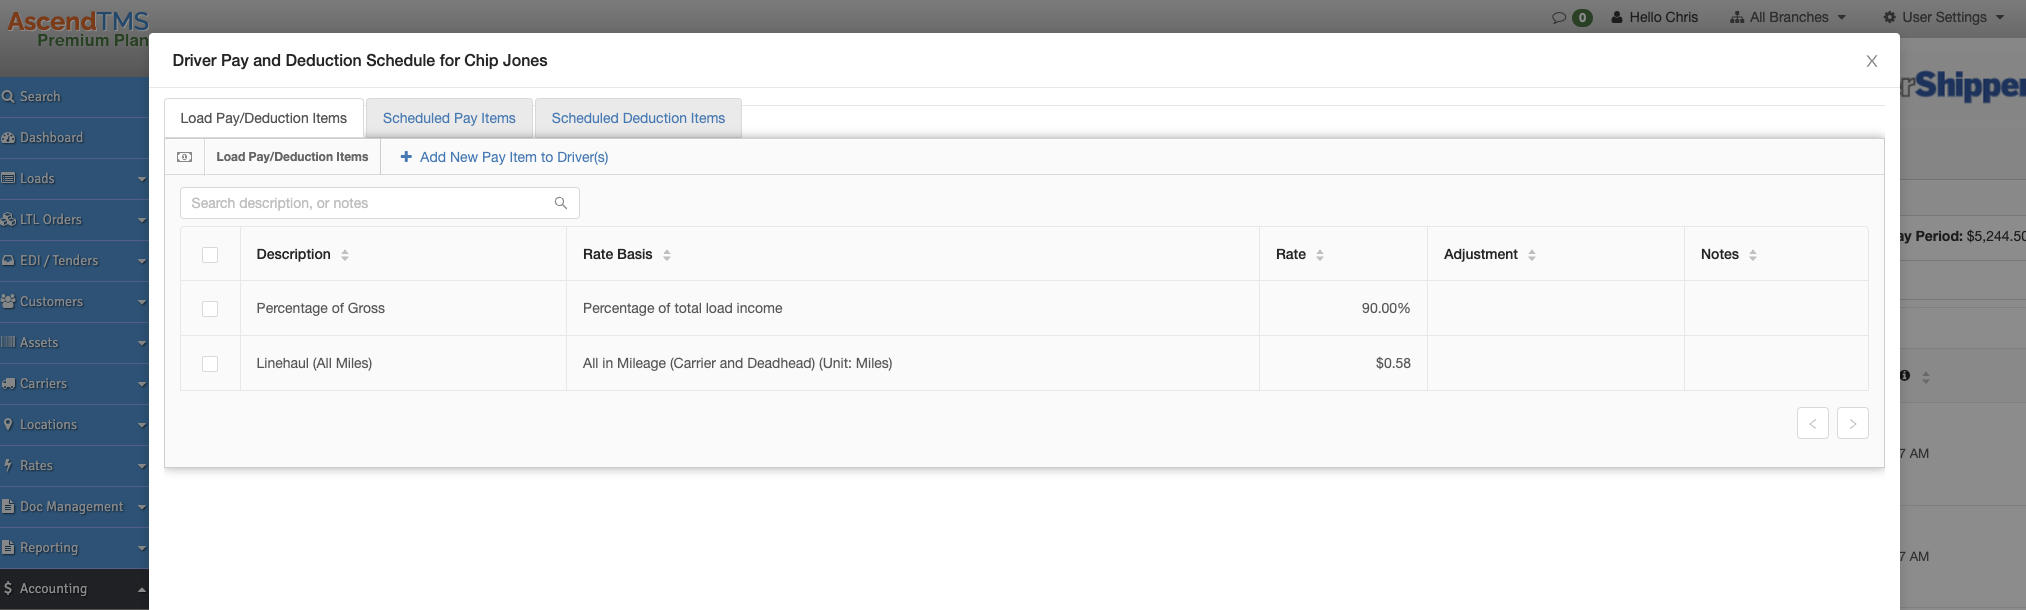Click the money bill icon in panel header

(185, 157)
